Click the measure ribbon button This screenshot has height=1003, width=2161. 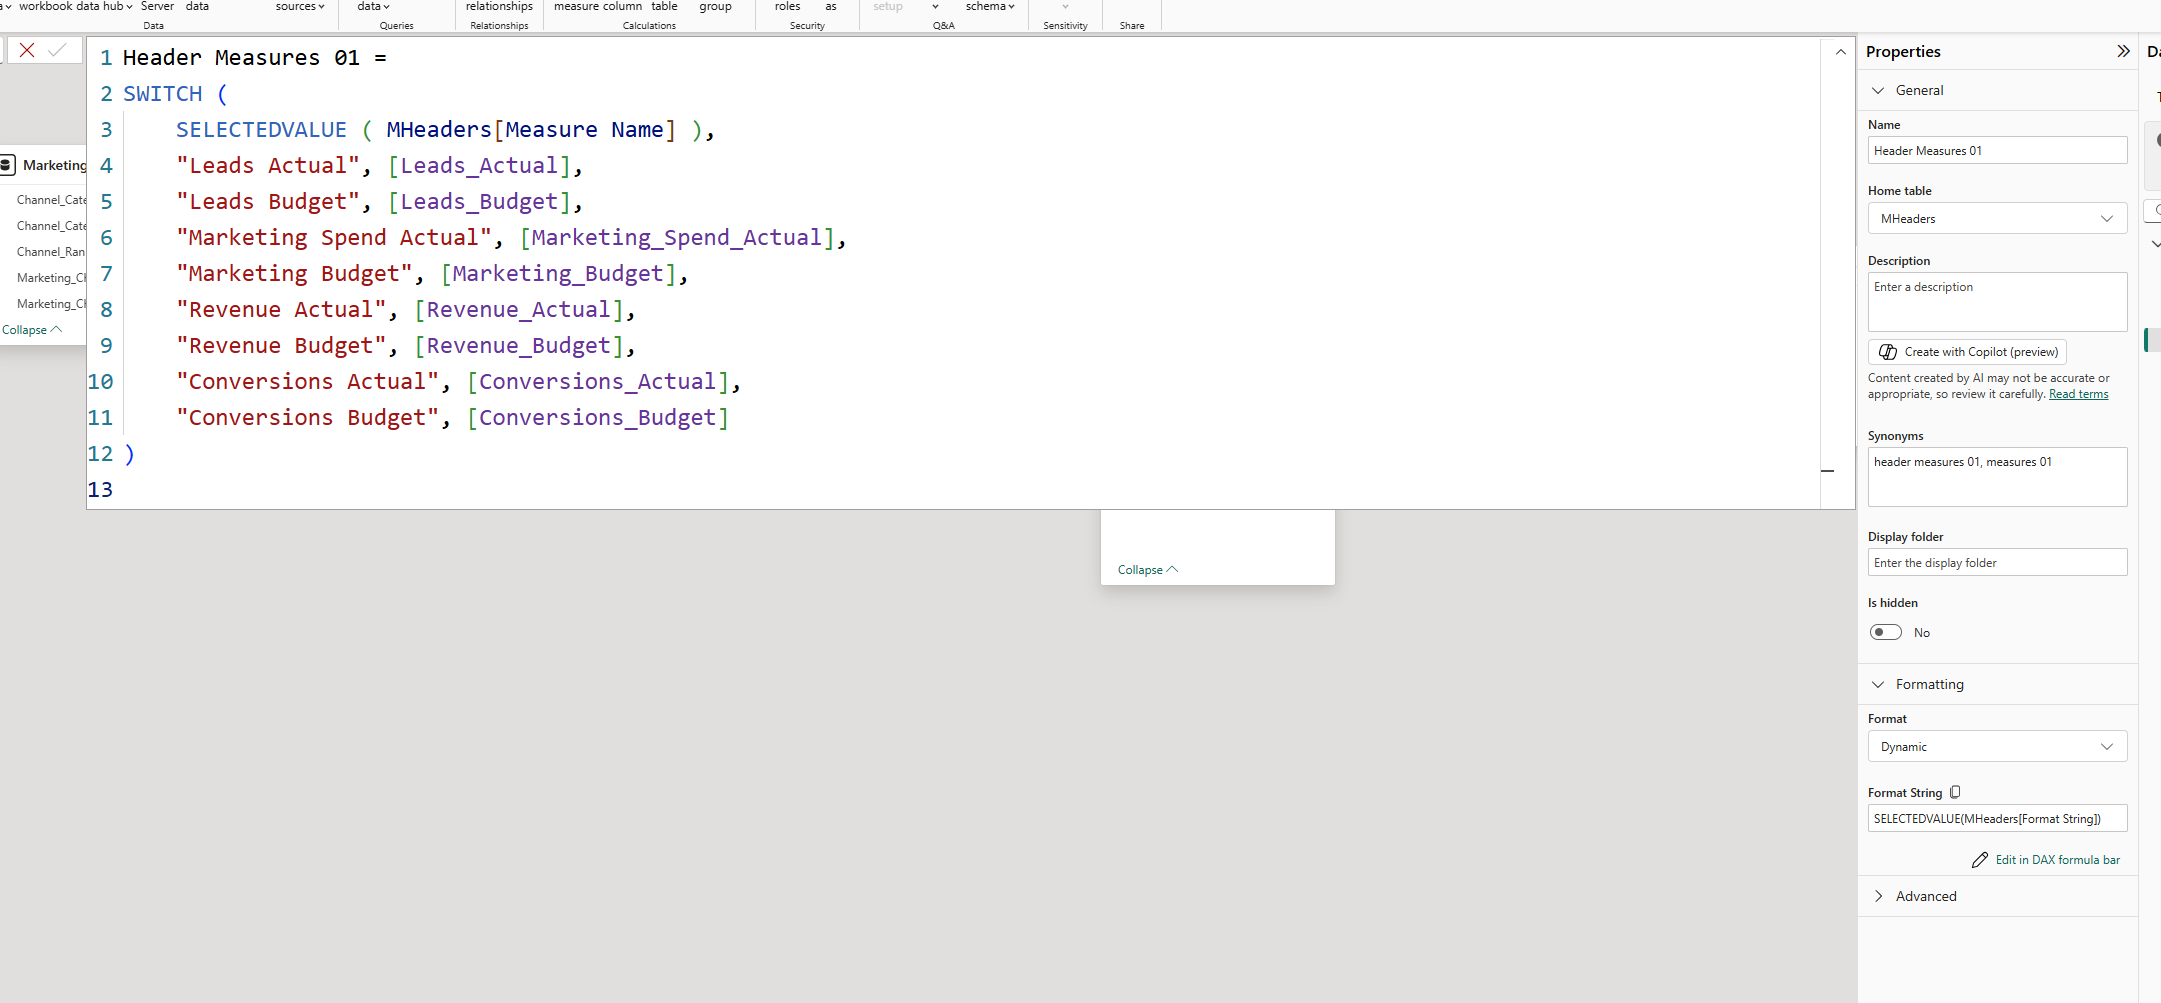point(576,6)
